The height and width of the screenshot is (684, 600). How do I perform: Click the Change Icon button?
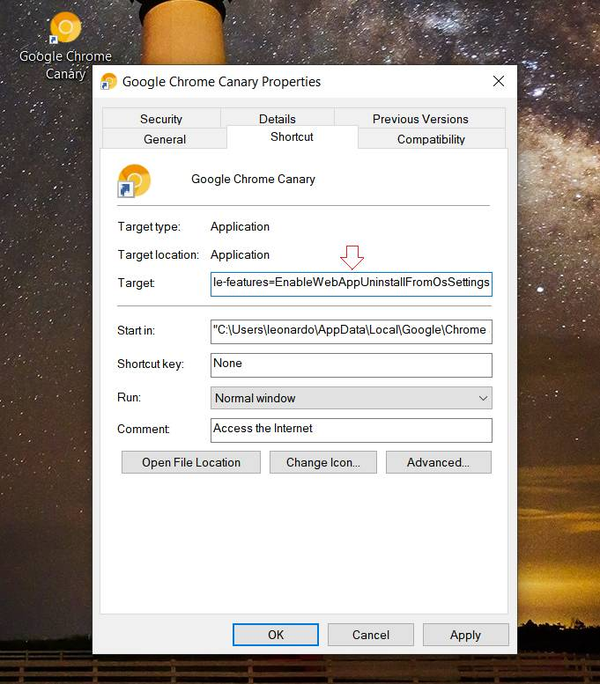323,462
